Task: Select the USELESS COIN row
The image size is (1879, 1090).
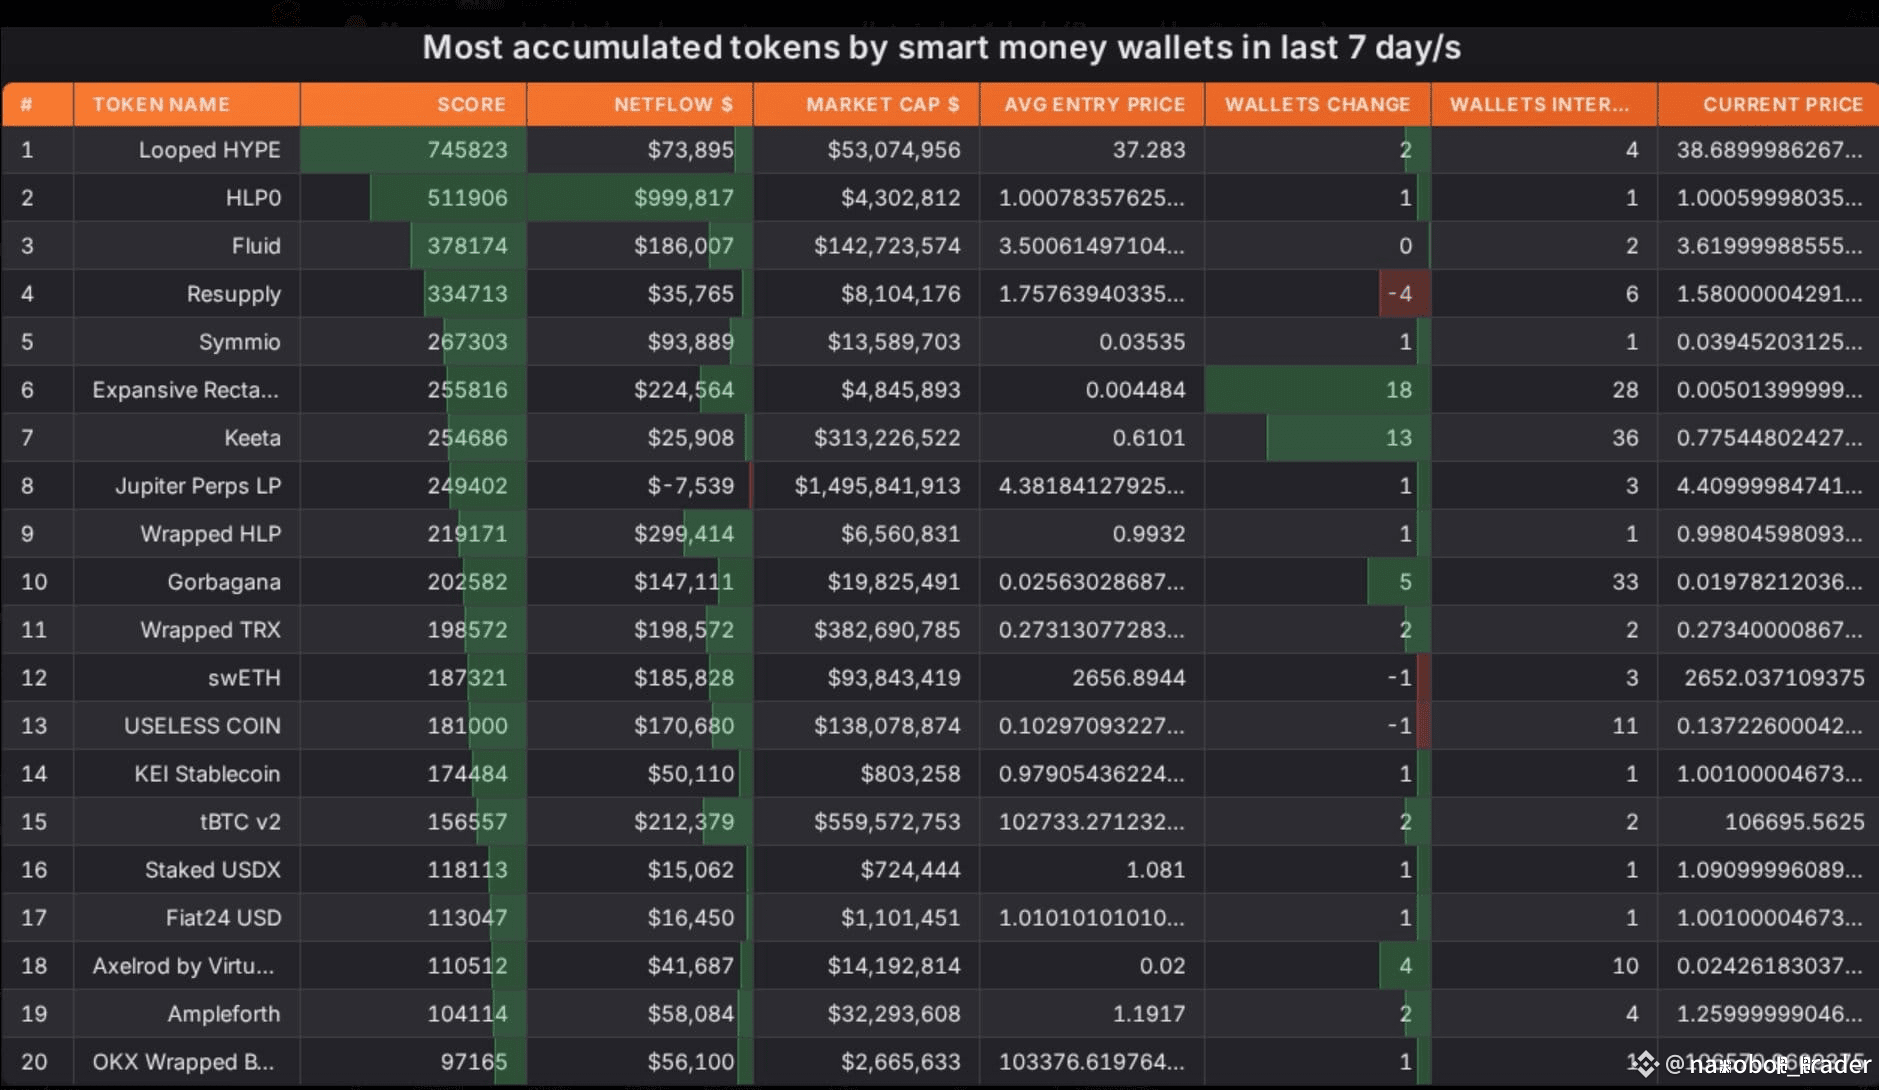Action: pos(940,726)
